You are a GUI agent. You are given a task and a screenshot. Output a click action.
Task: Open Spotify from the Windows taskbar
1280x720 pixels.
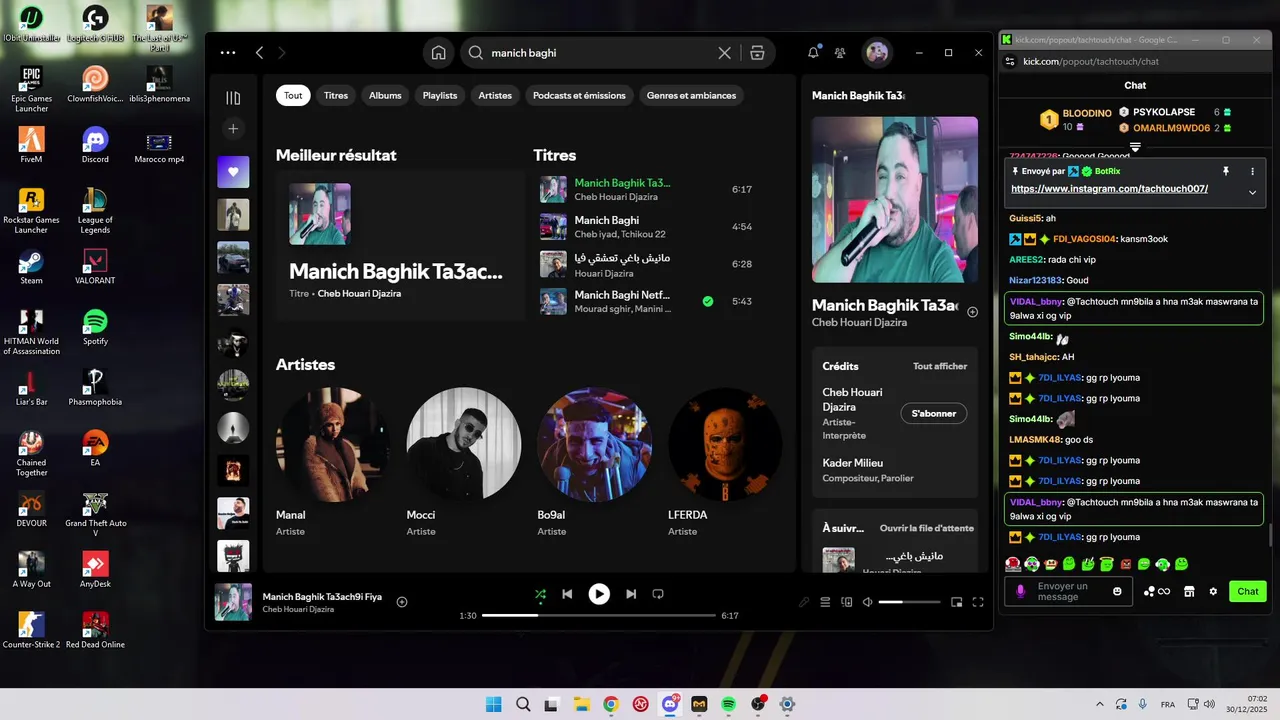click(728, 704)
